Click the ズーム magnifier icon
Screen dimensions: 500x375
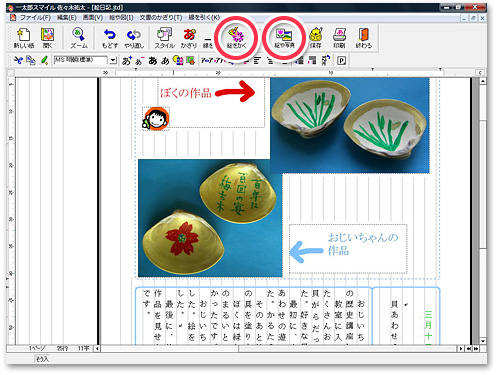click(x=79, y=38)
